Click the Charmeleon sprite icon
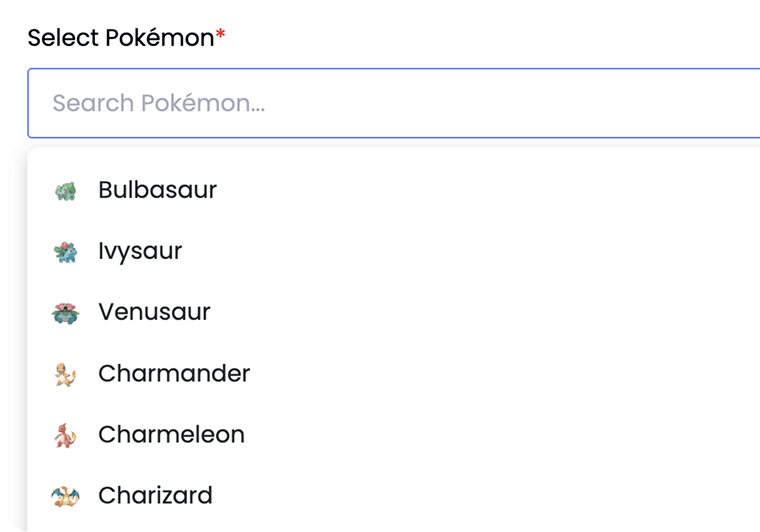The image size is (760, 532). 65,435
